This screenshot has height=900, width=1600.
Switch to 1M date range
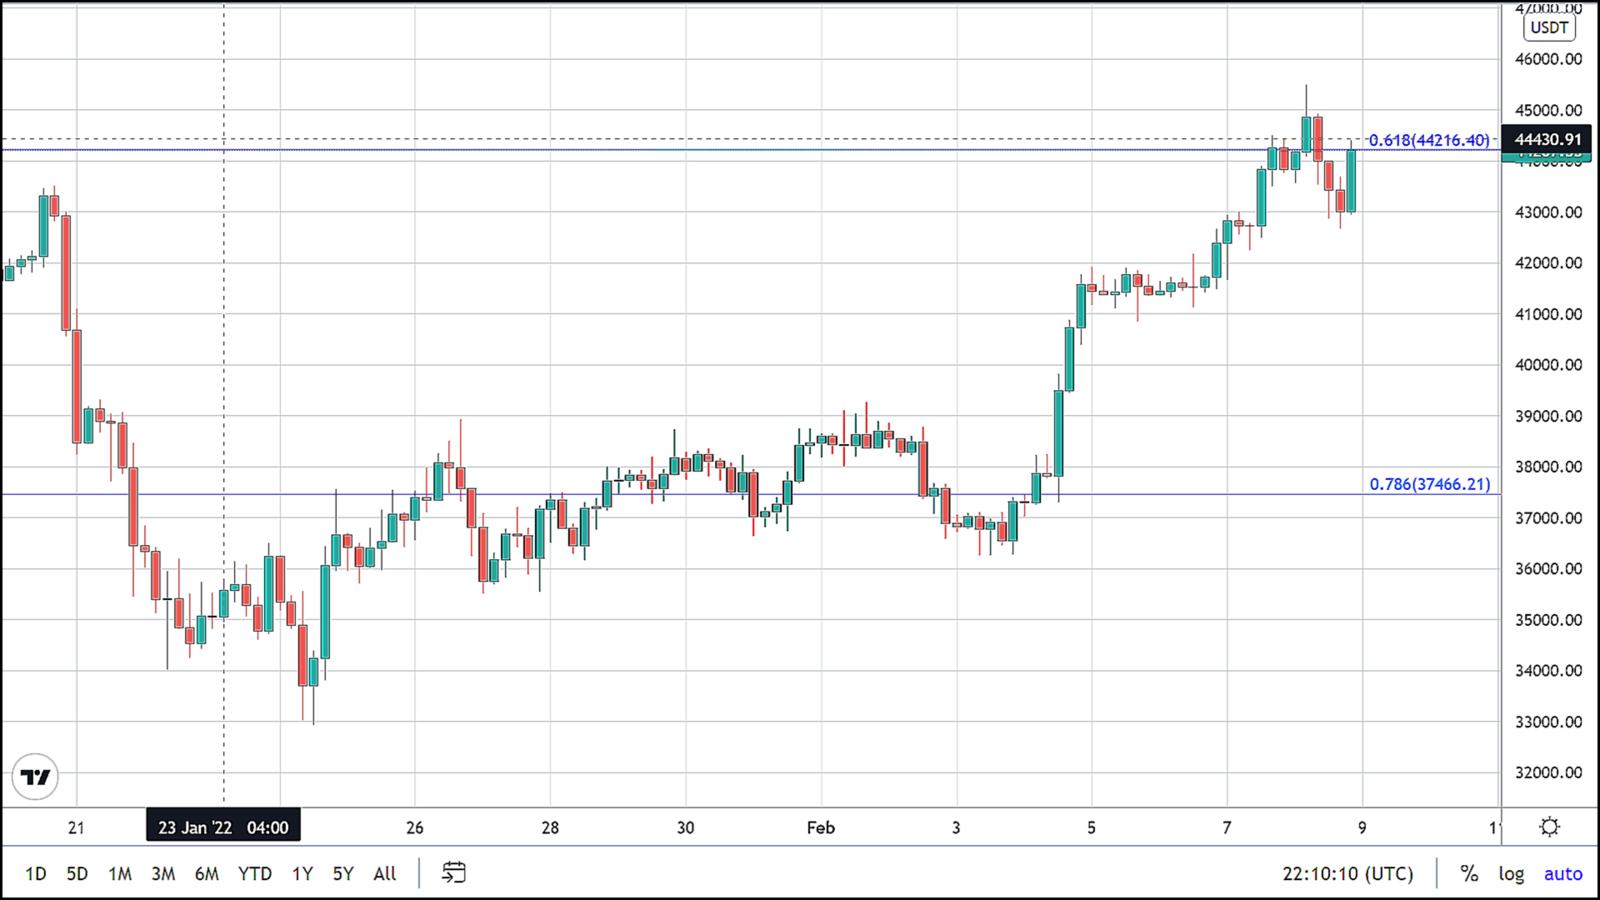pyautogui.click(x=120, y=874)
